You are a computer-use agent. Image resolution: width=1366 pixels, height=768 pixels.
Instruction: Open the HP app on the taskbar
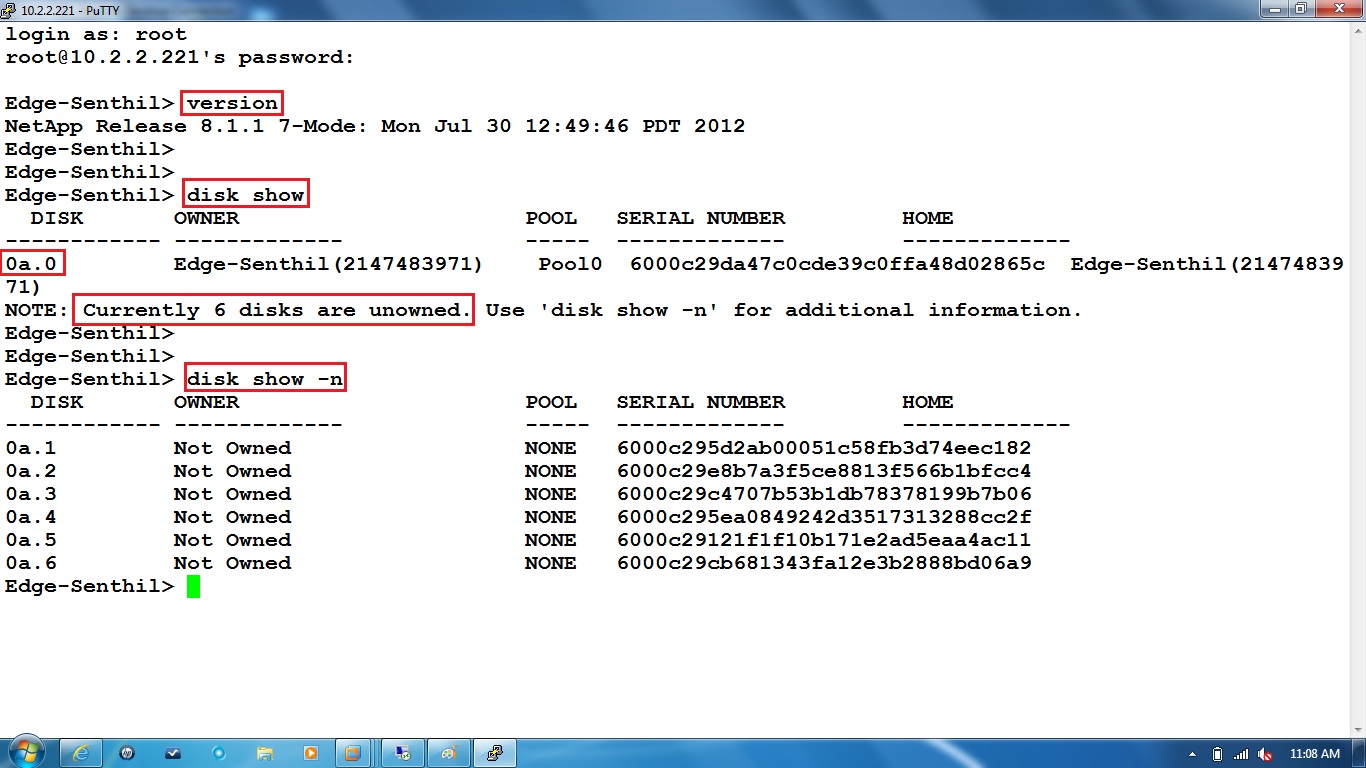[x=127, y=753]
